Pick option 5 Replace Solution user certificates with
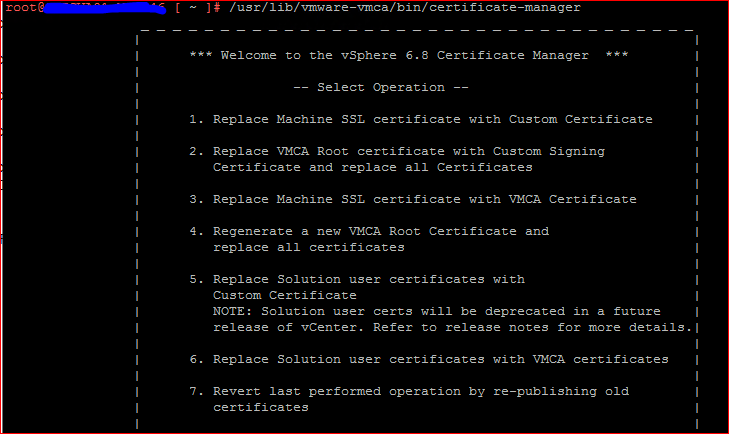Viewport: 729px width, 434px height. coord(356,279)
